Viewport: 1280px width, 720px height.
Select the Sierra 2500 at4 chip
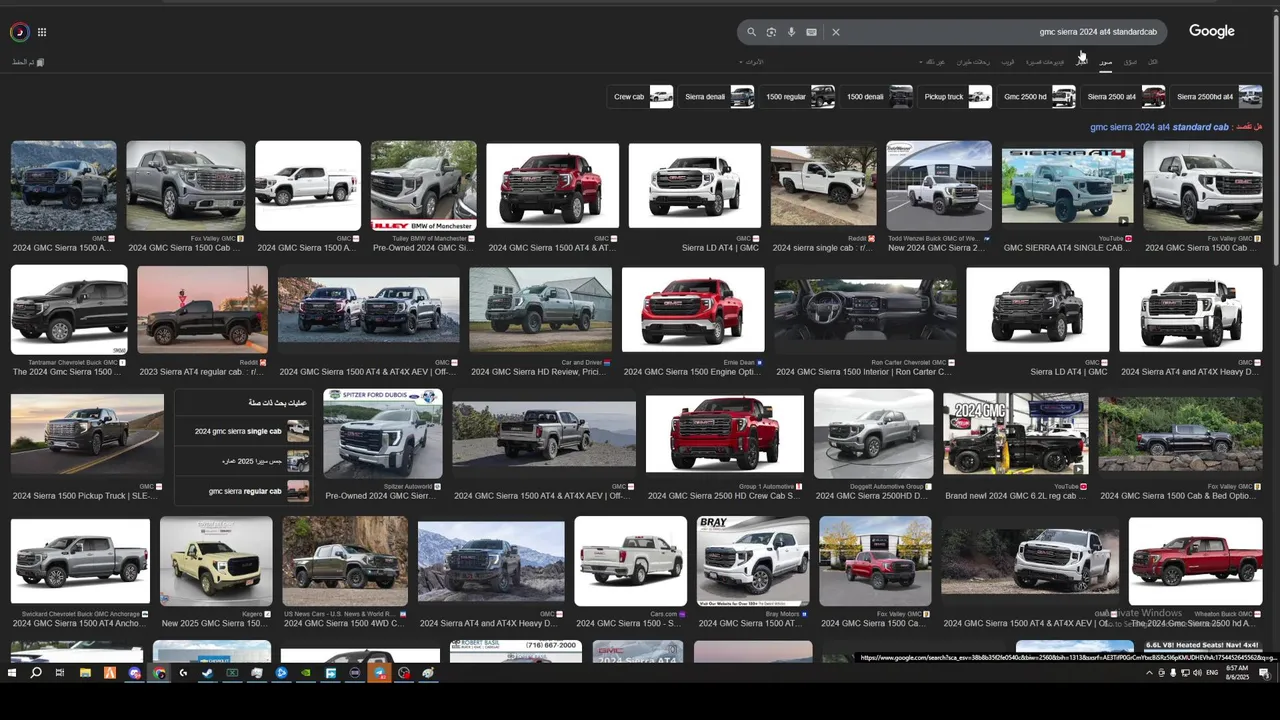click(x=1125, y=96)
